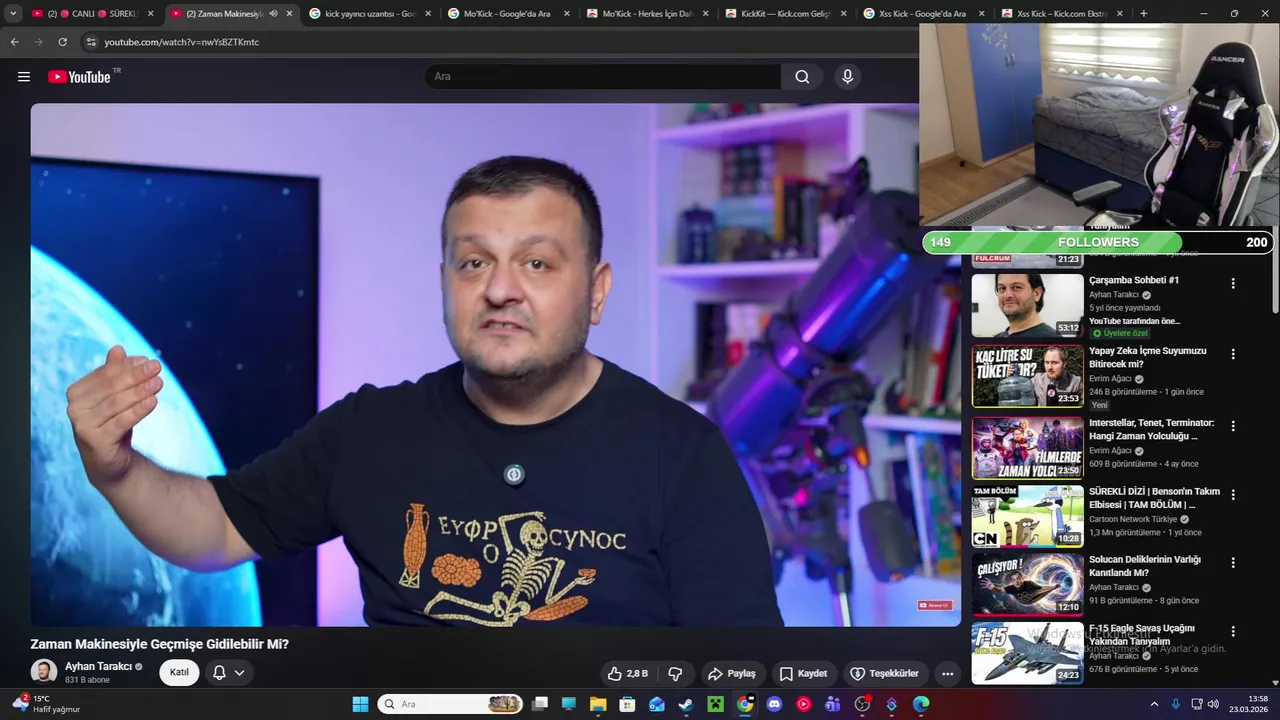Open Çarşamba Sohbeti #1 thumbnail
1280x720 pixels.
pos(1027,306)
